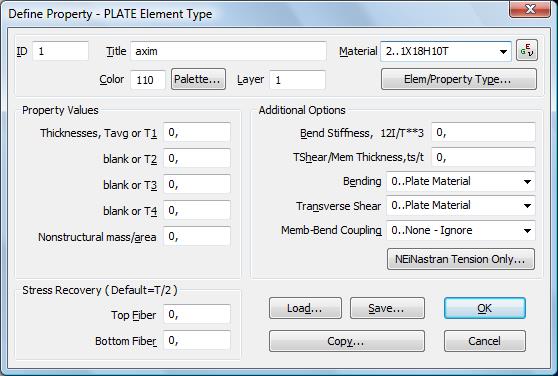Cancel the Define Property dialog
558x376 pixels.
pyautogui.click(x=484, y=341)
